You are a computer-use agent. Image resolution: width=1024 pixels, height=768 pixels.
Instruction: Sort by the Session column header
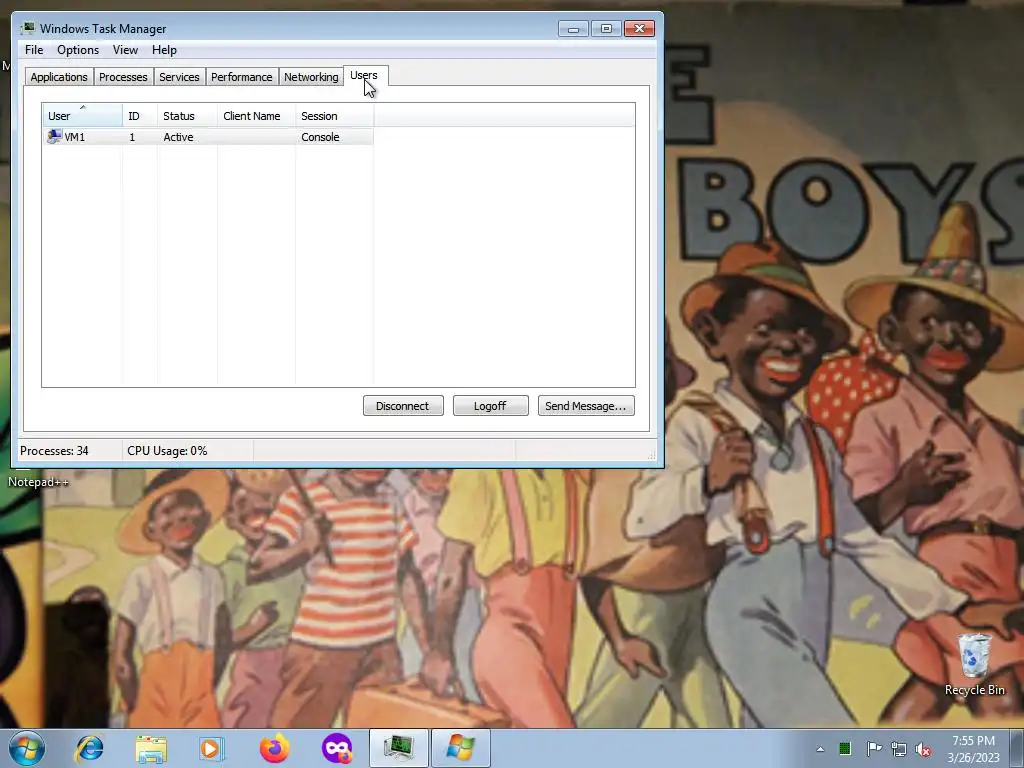pyautogui.click(x=334, y=116)
